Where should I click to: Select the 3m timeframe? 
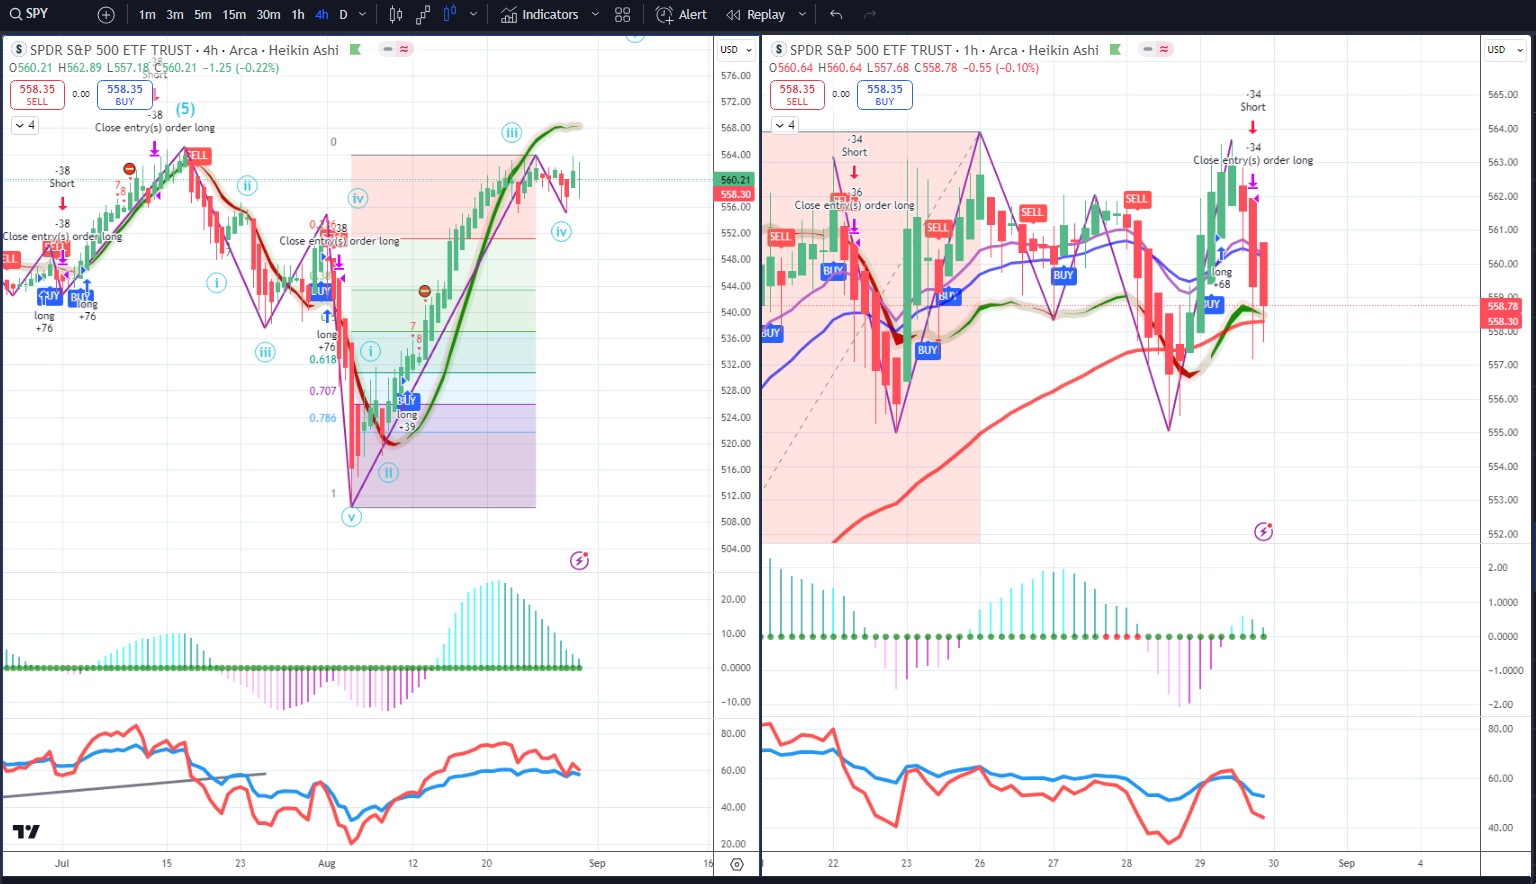(x=175, y=15)
